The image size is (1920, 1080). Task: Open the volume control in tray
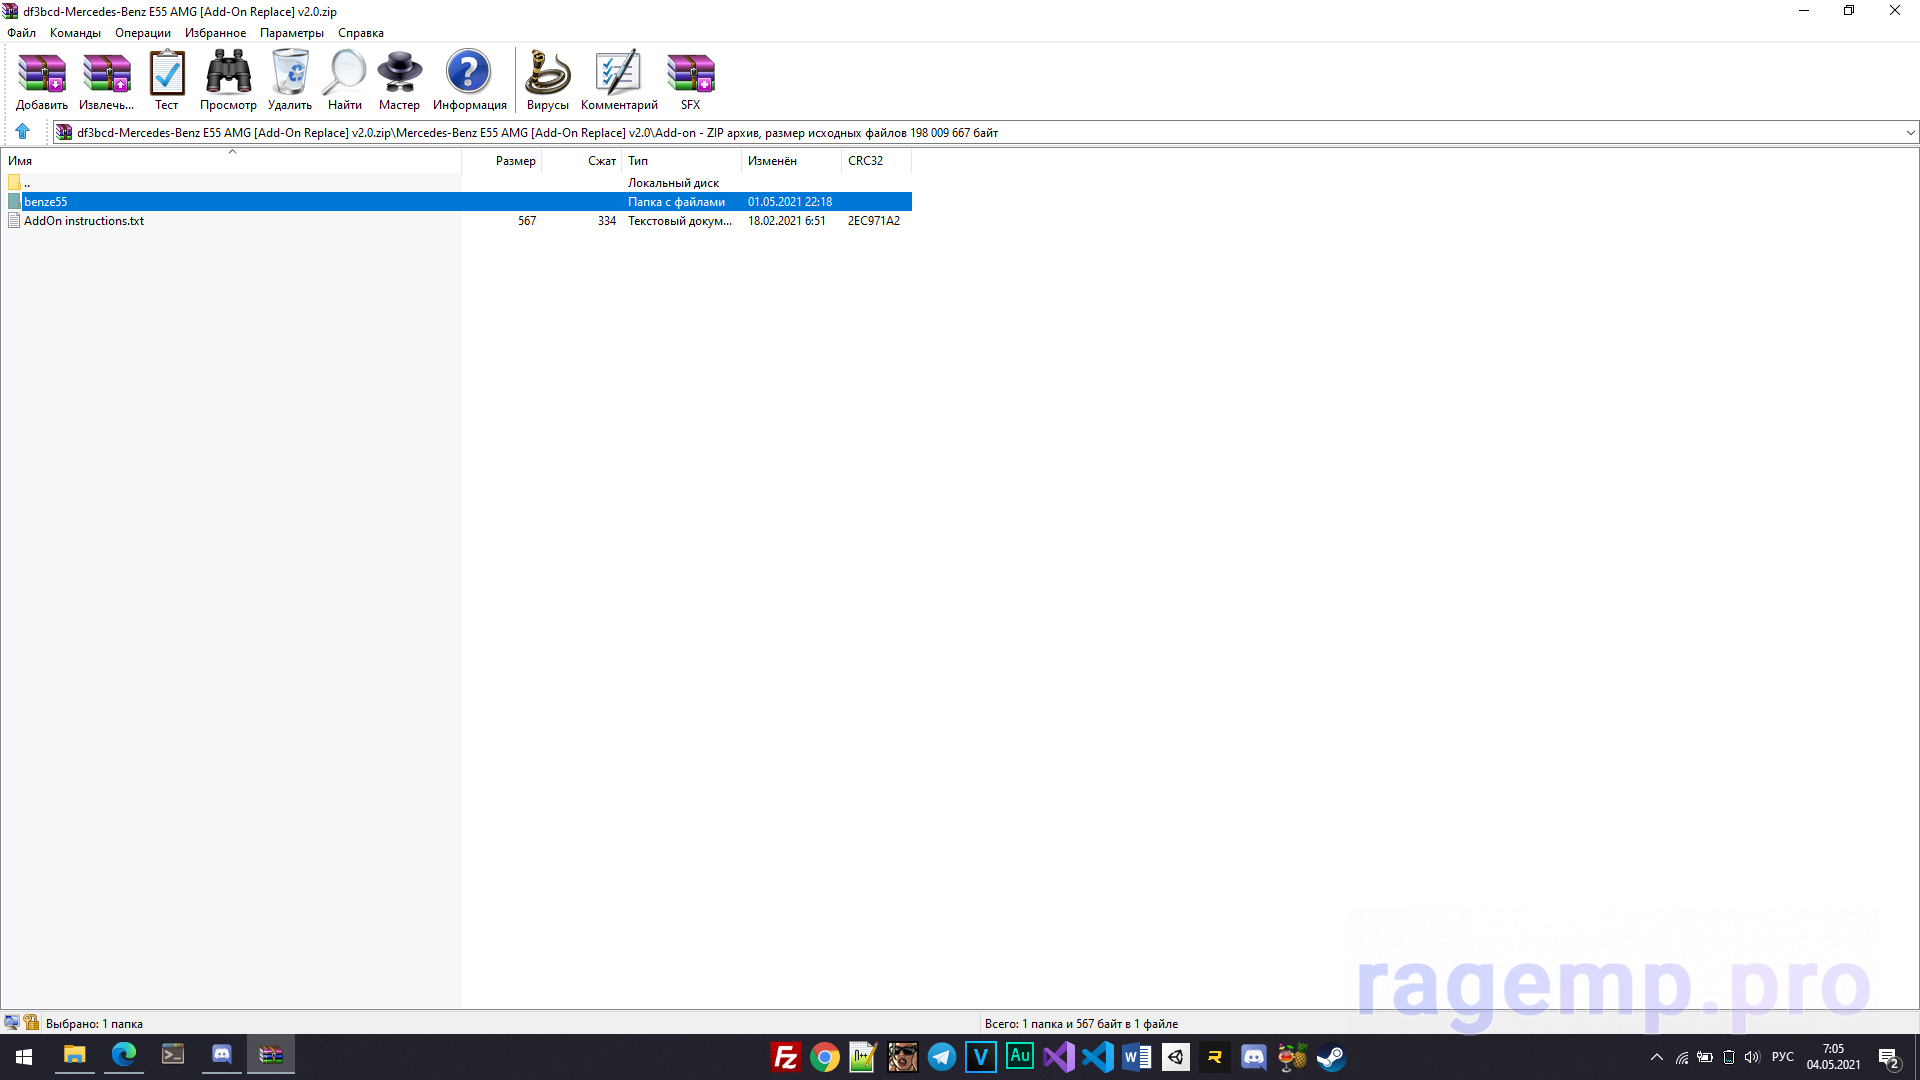(1752, 1057)
